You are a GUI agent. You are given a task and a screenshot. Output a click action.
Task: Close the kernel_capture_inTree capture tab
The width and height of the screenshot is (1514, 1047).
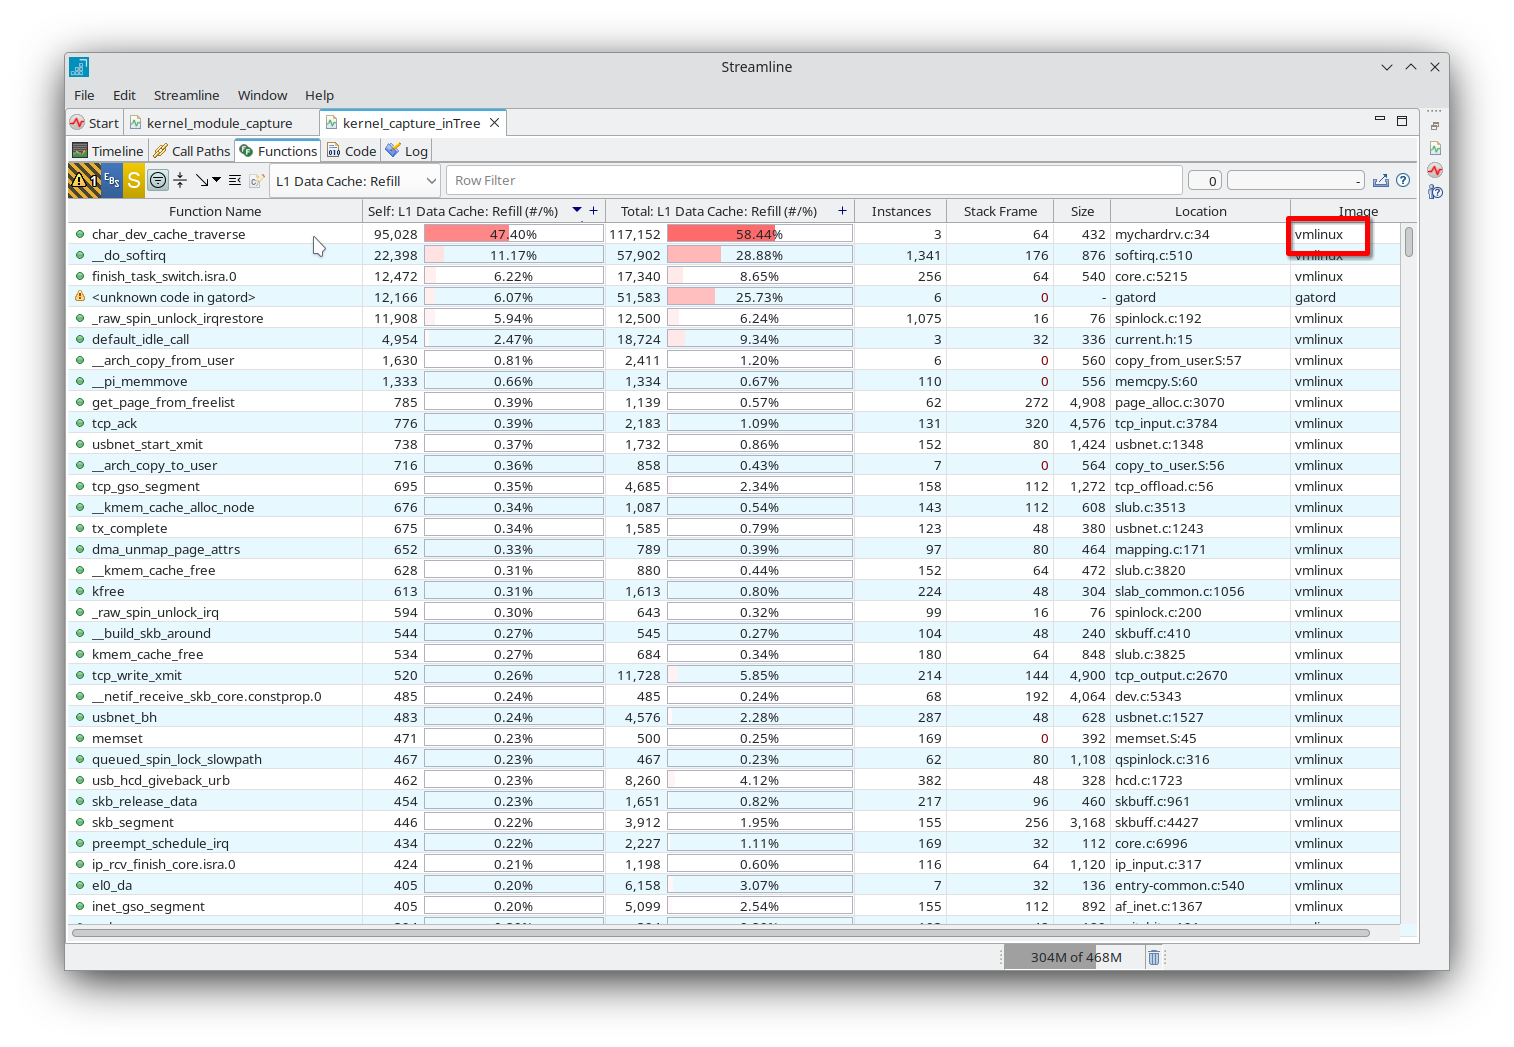click(494, 122)
